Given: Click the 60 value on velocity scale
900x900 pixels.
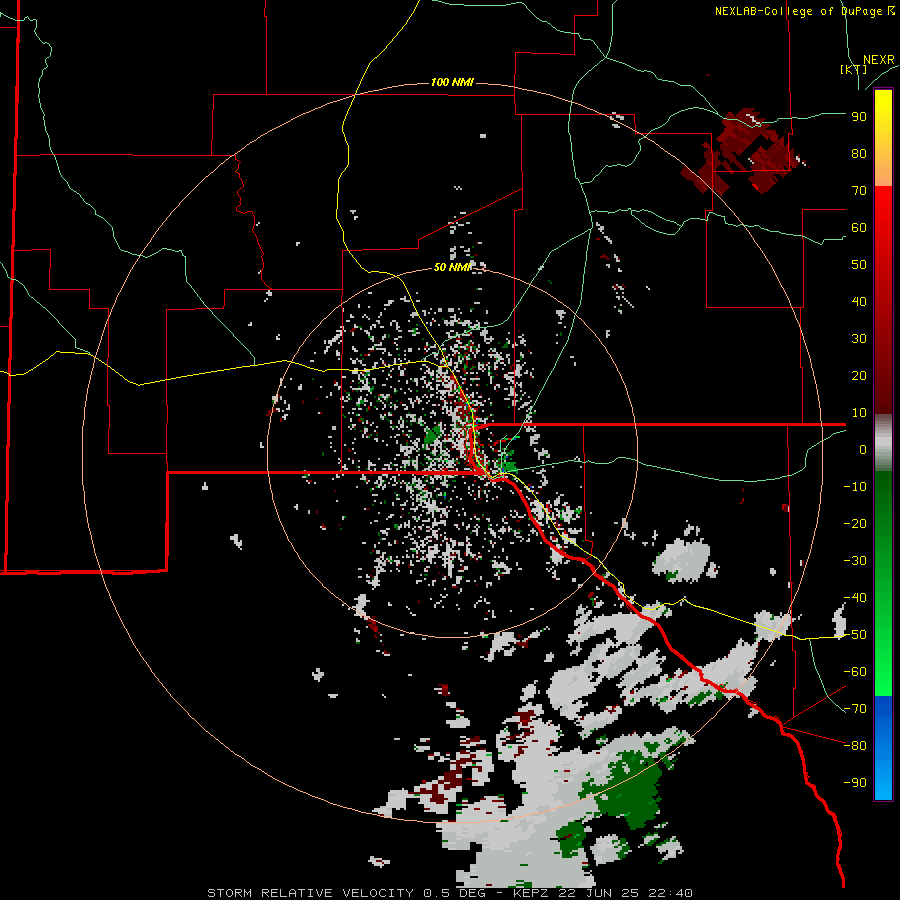Looking at the screenshot, I should tap(859, 228).
